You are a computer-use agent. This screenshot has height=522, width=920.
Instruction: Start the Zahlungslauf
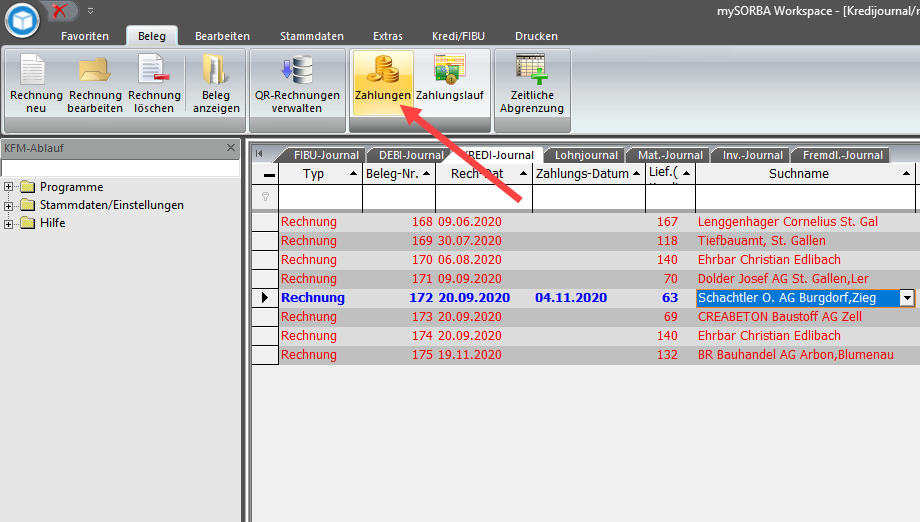click(x=450, y=83)
